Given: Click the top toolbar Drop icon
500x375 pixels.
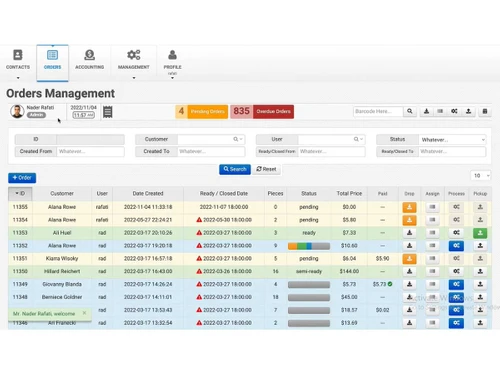Looking at the screenshot, I should point(426,111).
